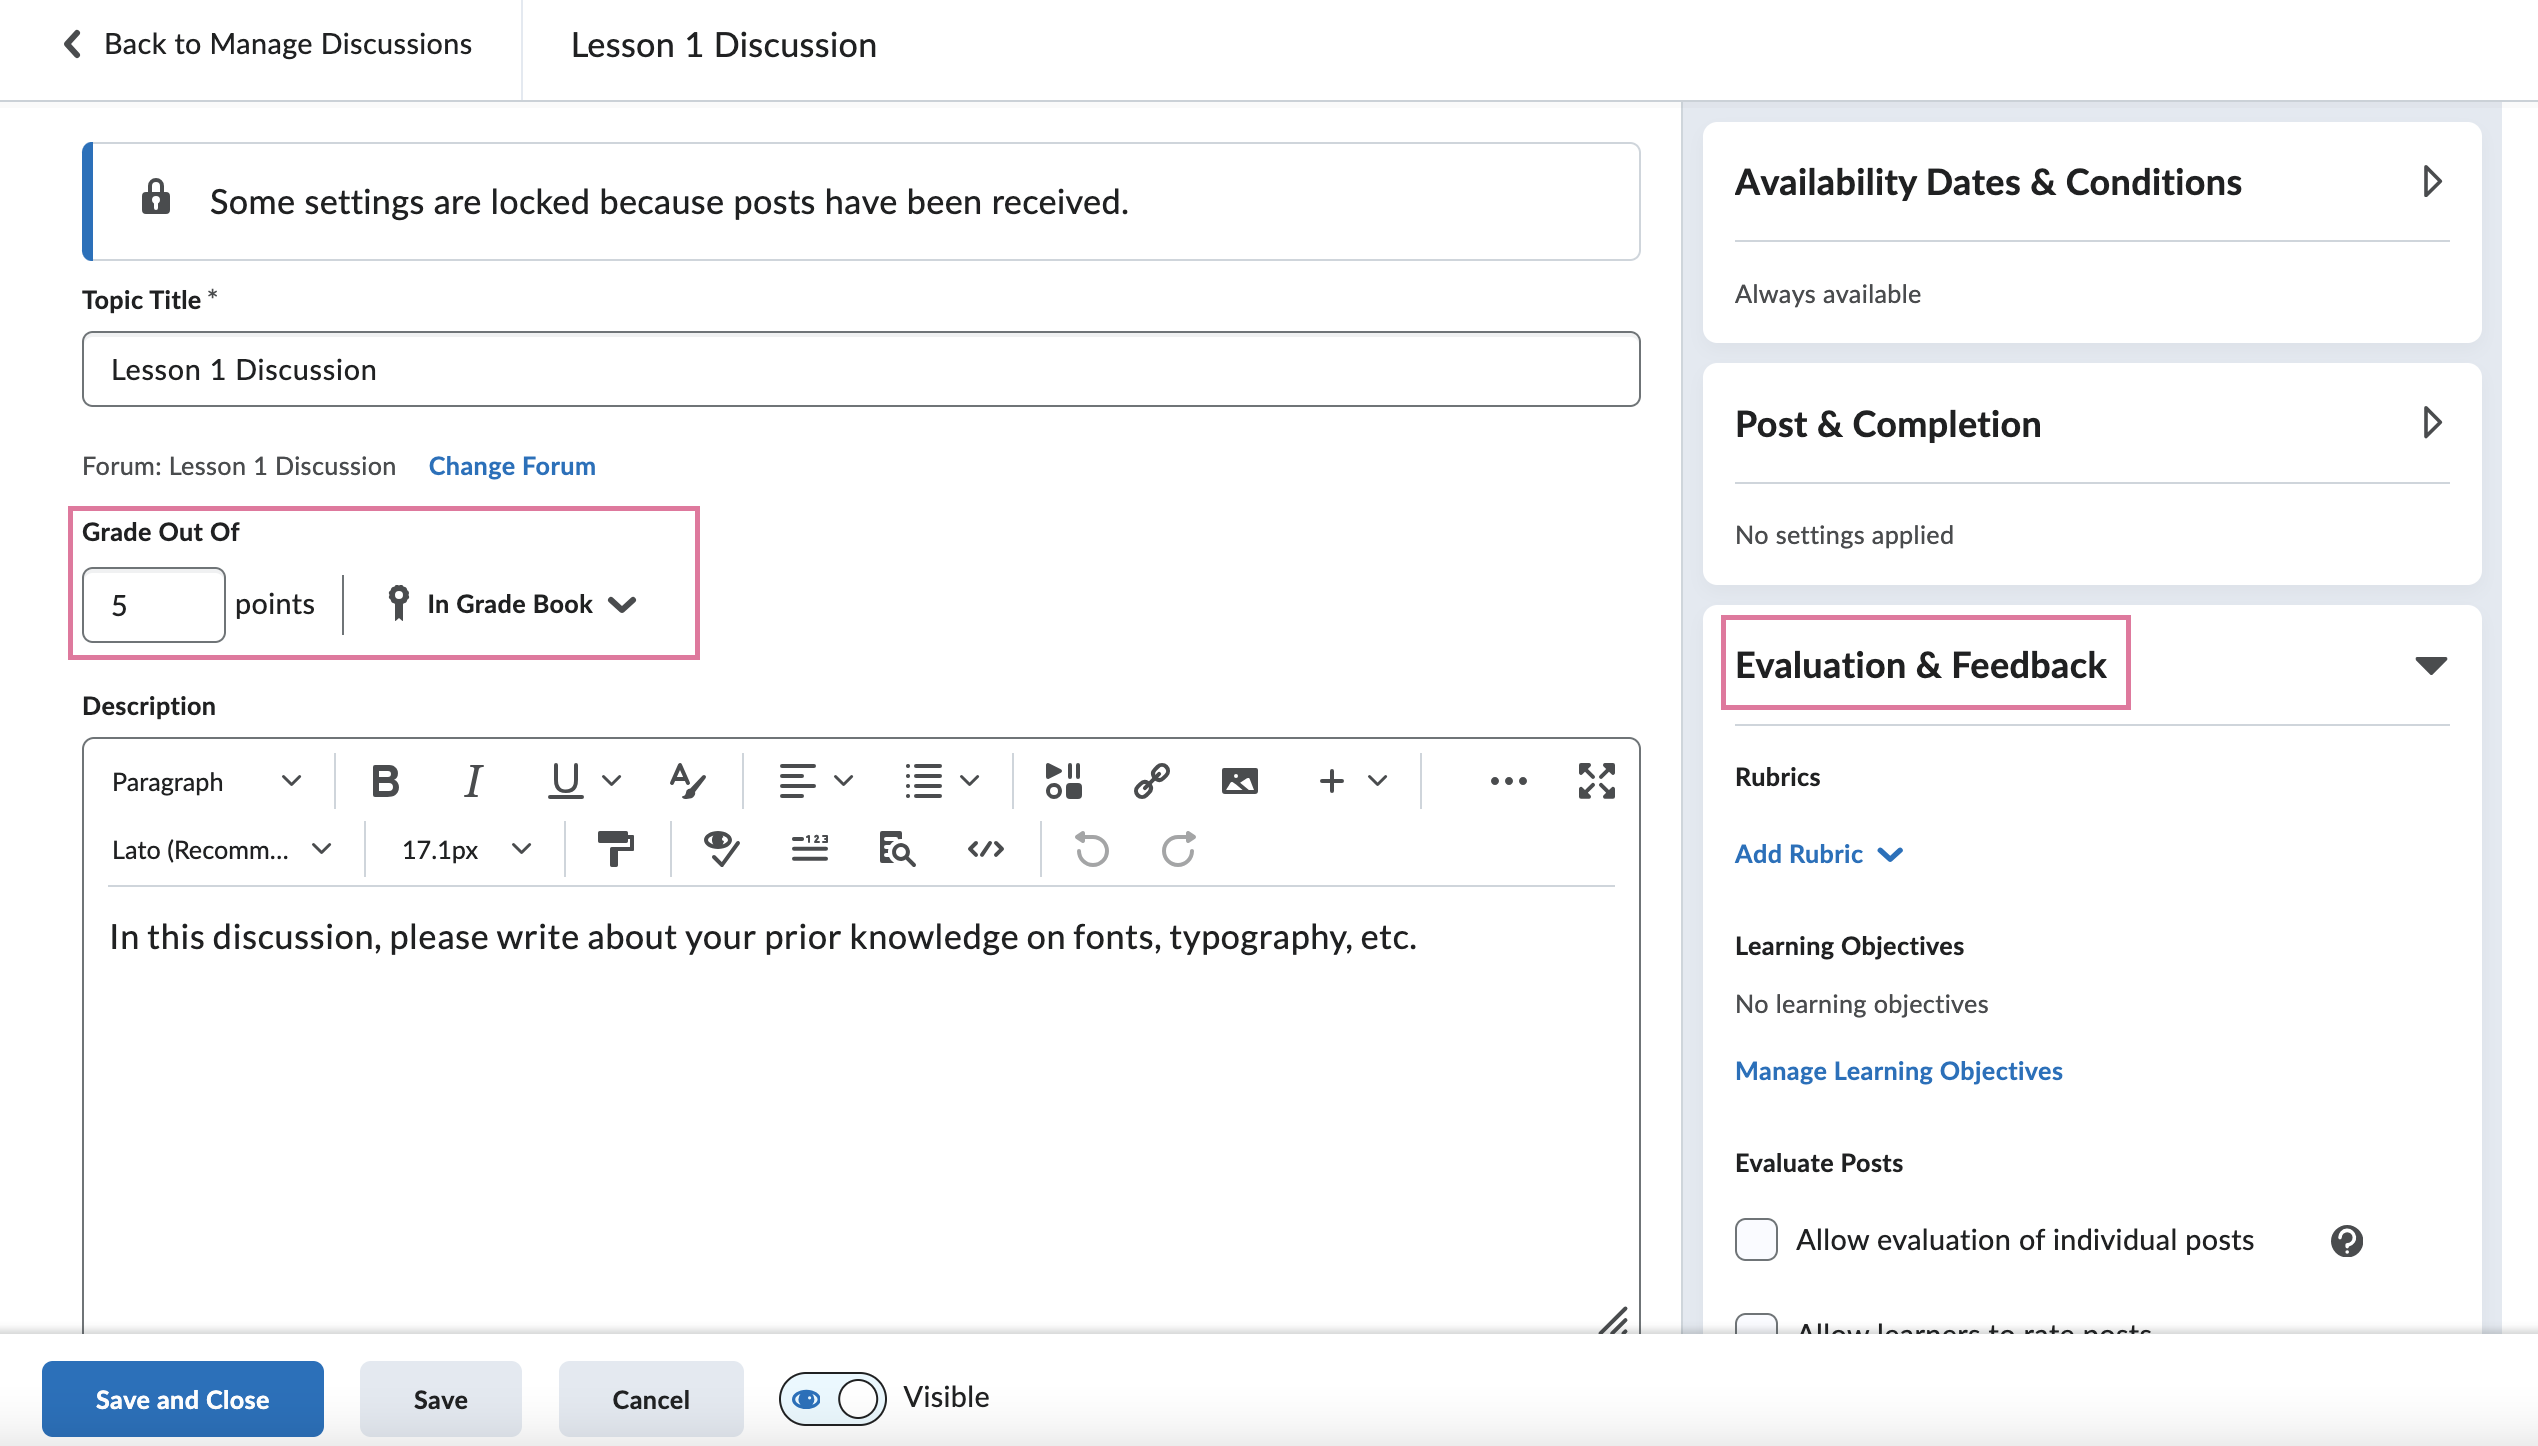This screenshot has height=1446, width=2538.
Task: Open Manage Learning Objectives
Action: coord(1897,1070)
